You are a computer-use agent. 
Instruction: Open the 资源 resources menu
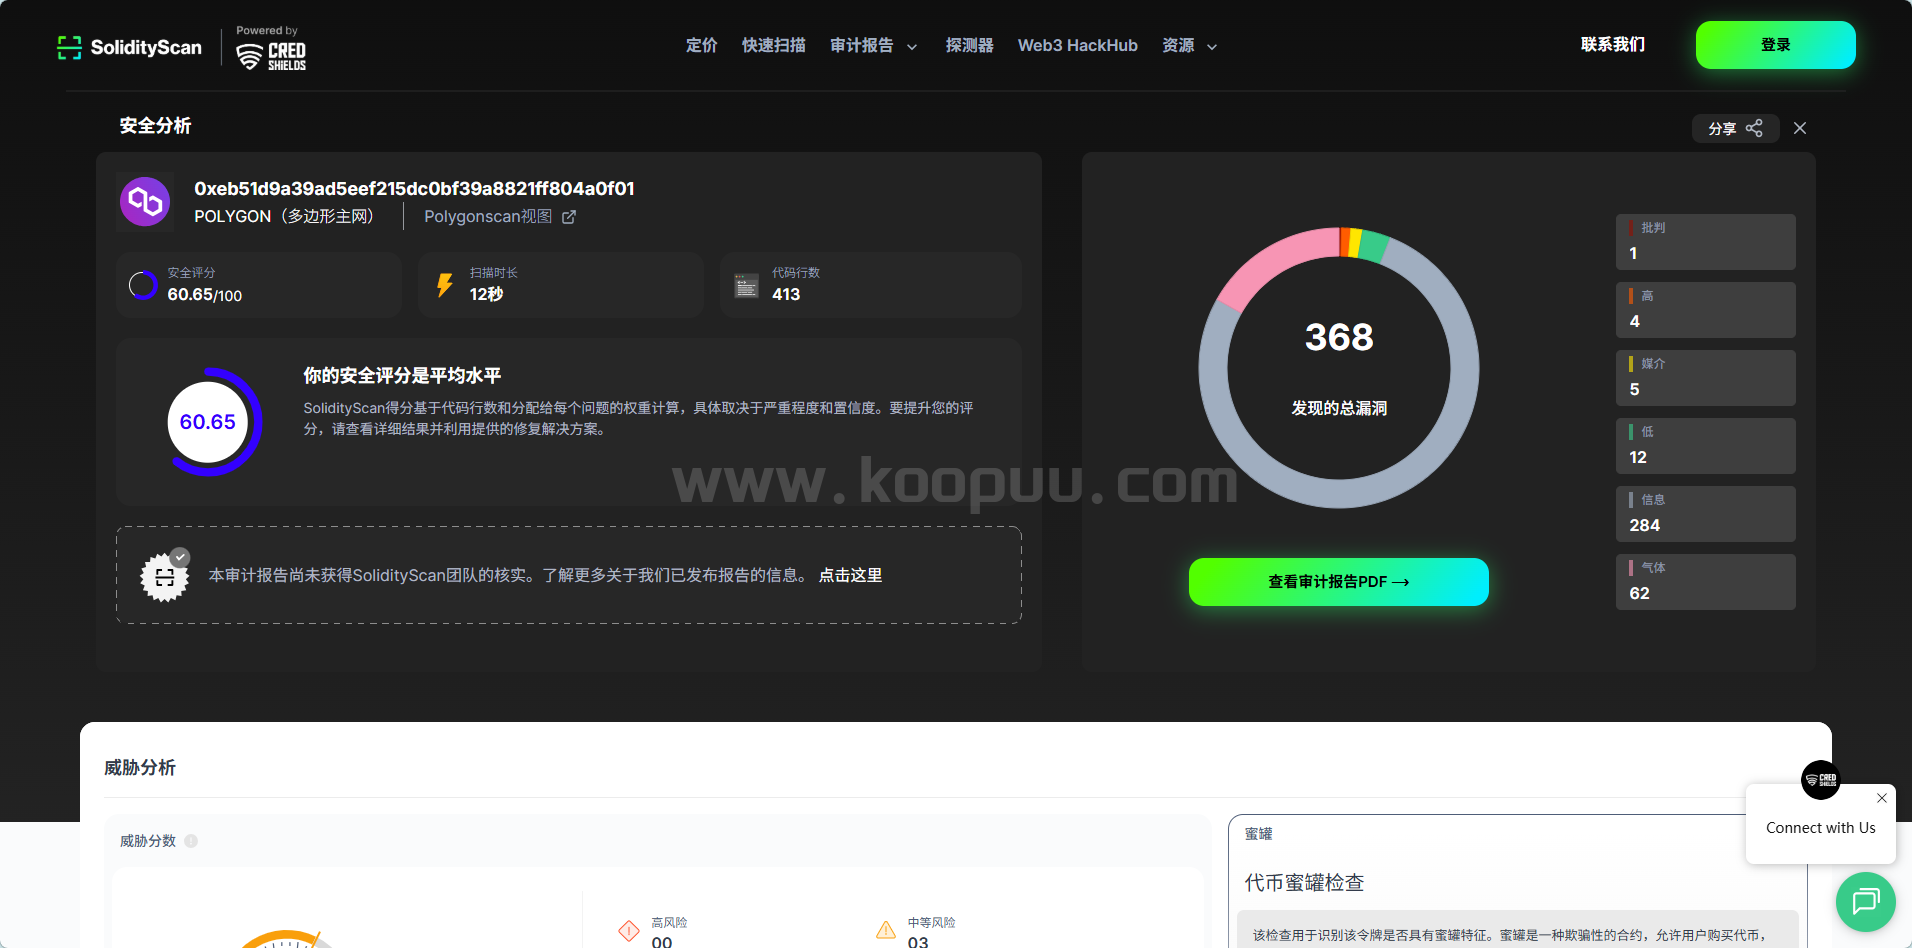1178,45
